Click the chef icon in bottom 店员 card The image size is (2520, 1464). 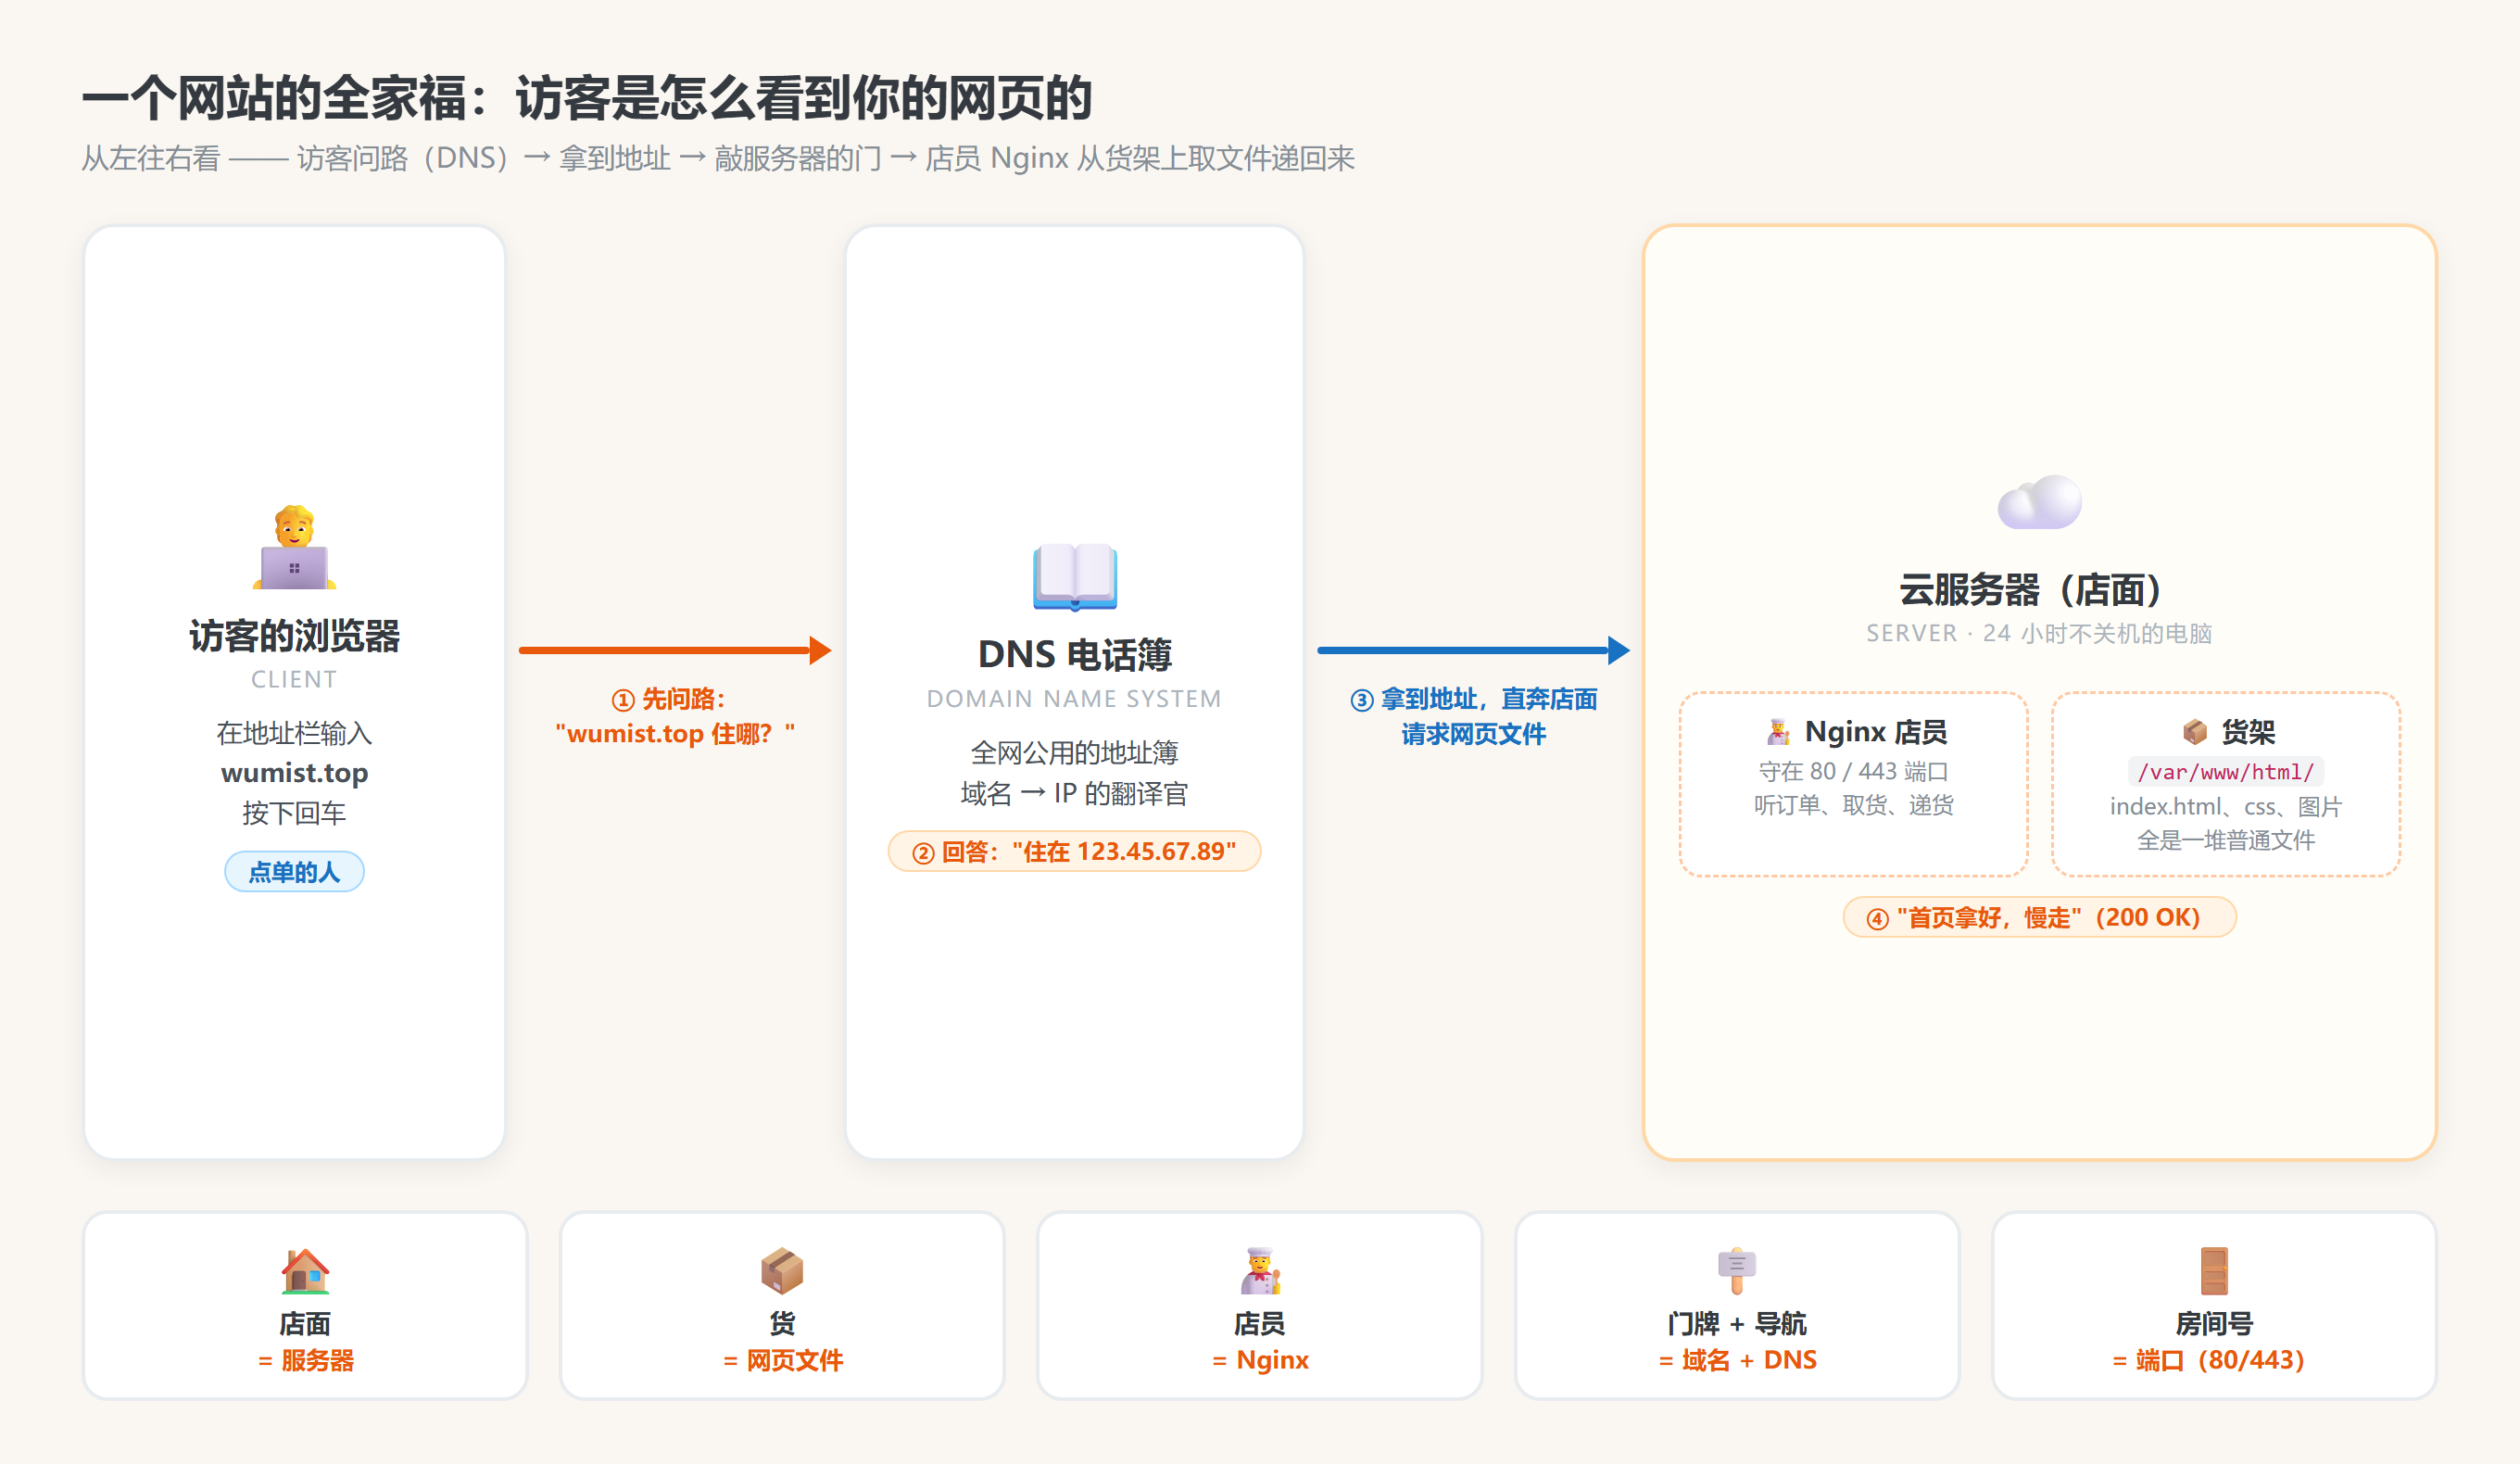(x=1260, y=1270)
